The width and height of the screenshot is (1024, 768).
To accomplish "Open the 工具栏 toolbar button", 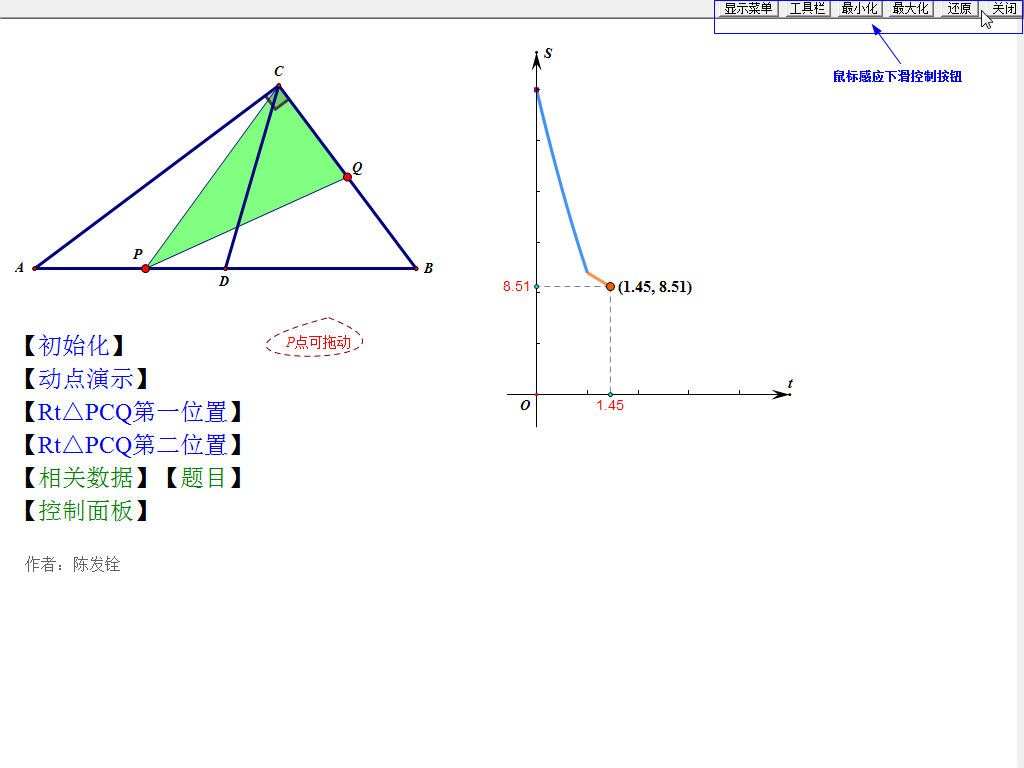I will (807, 9).
